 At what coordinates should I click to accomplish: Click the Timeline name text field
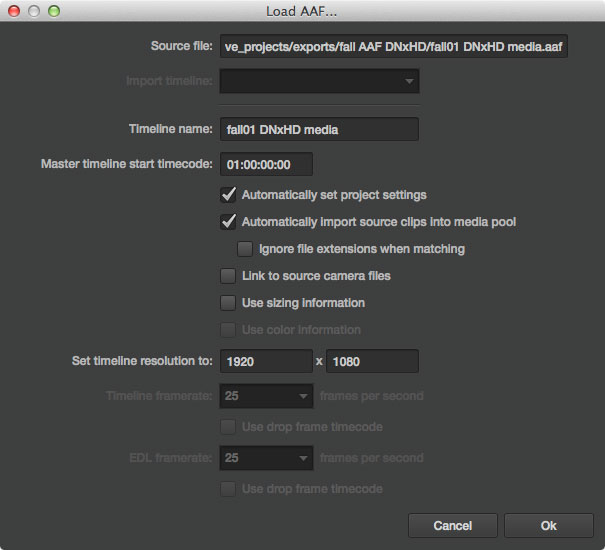pos(319,129)
